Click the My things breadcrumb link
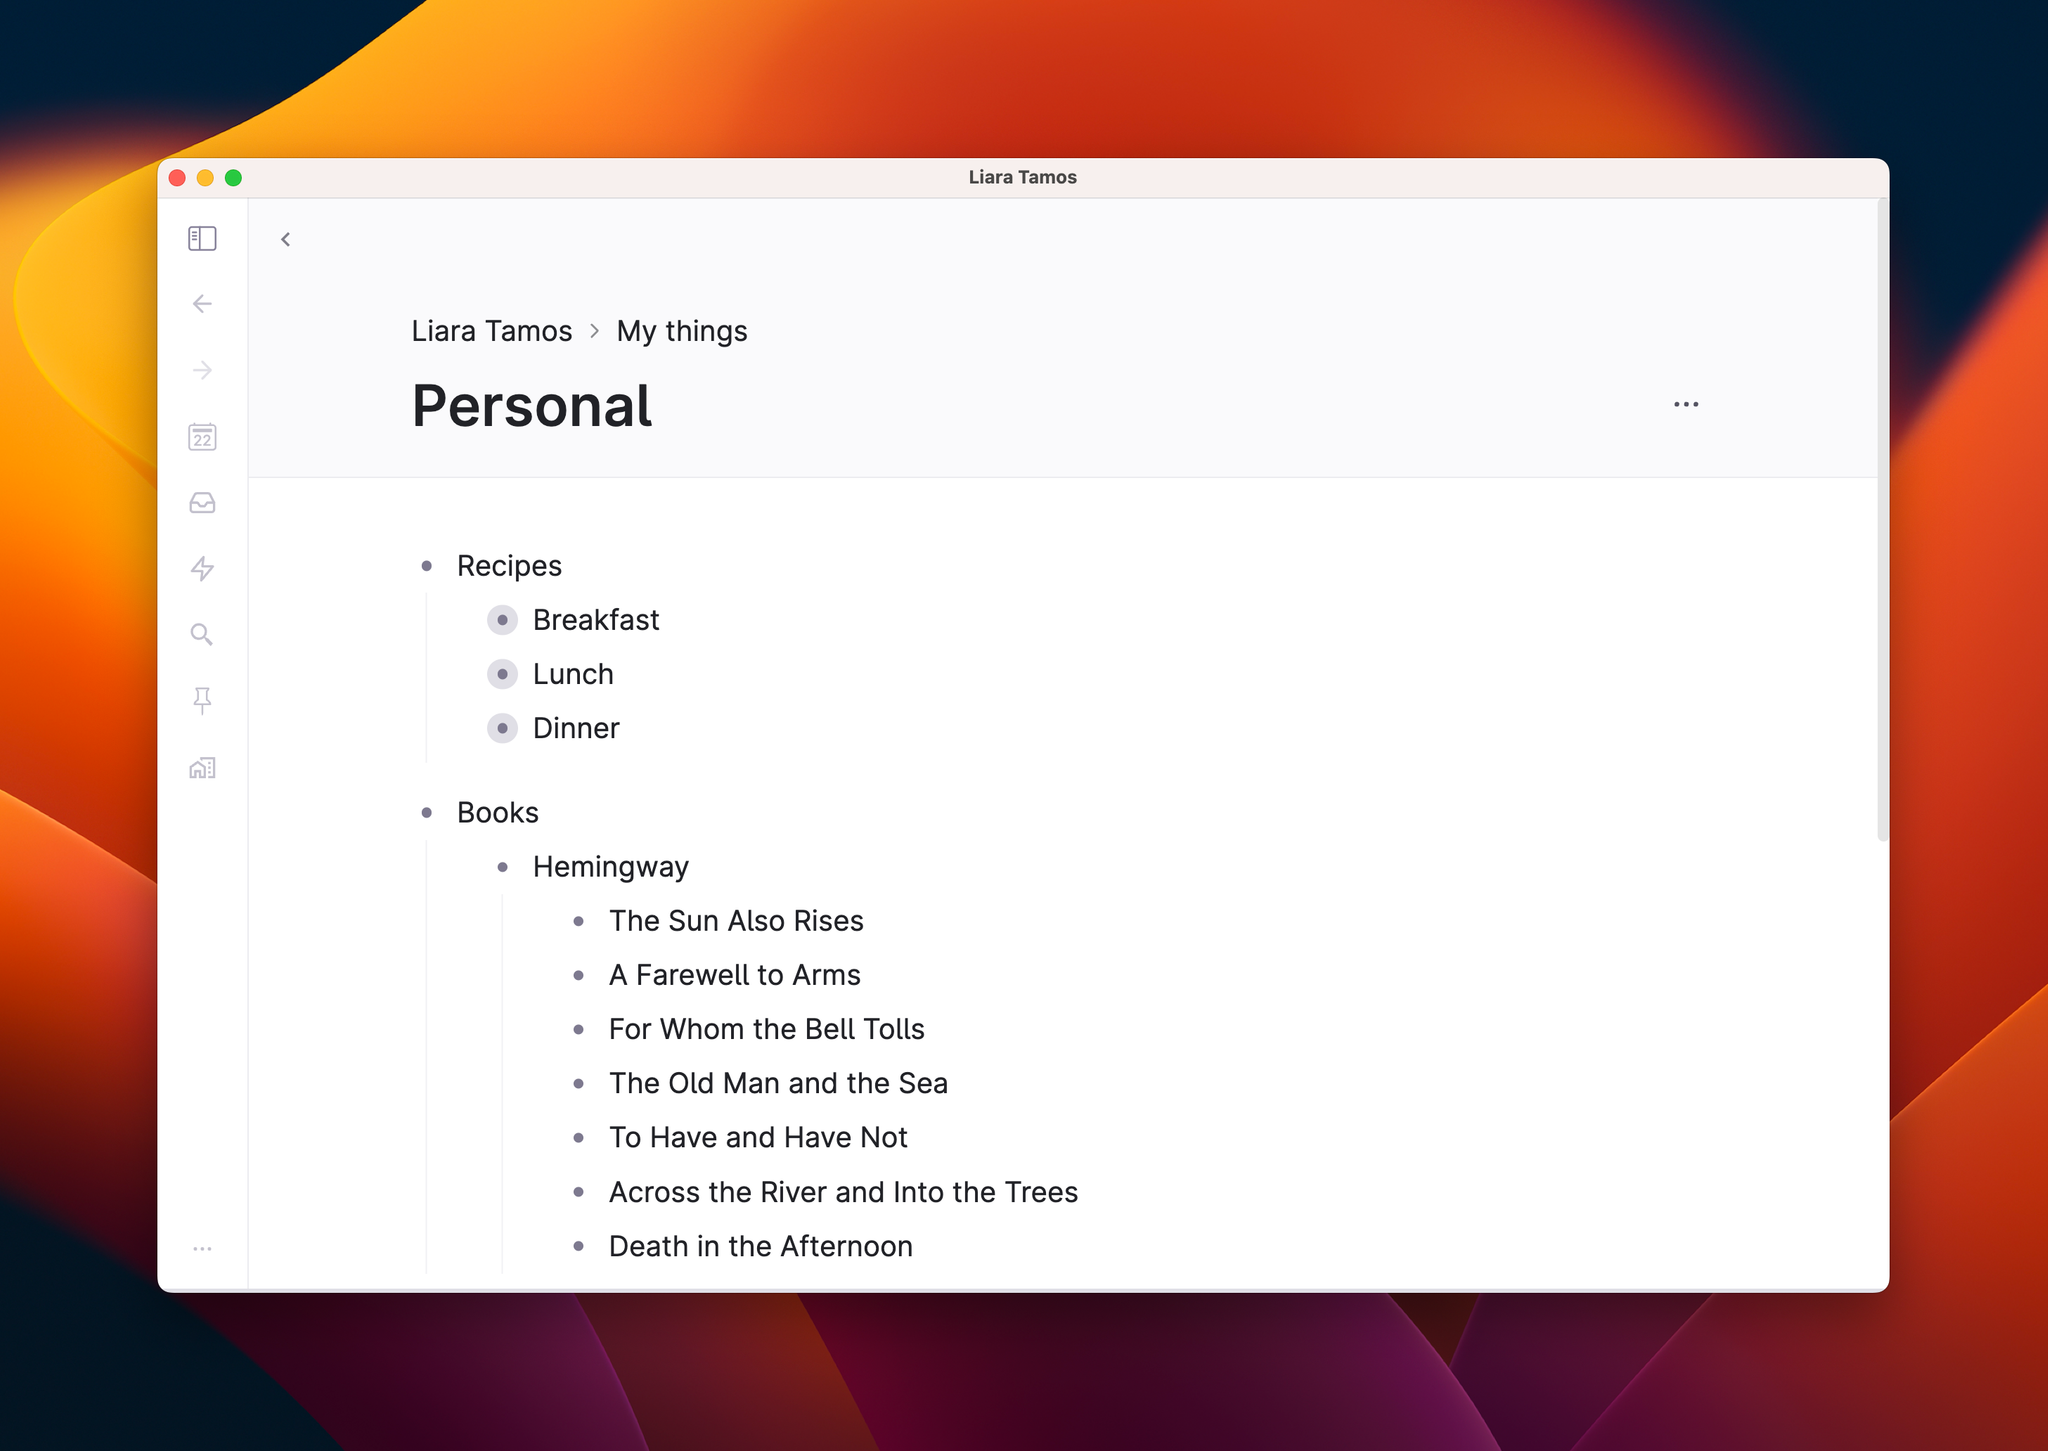The image size is (2048, 1451). tap(682, 331)
